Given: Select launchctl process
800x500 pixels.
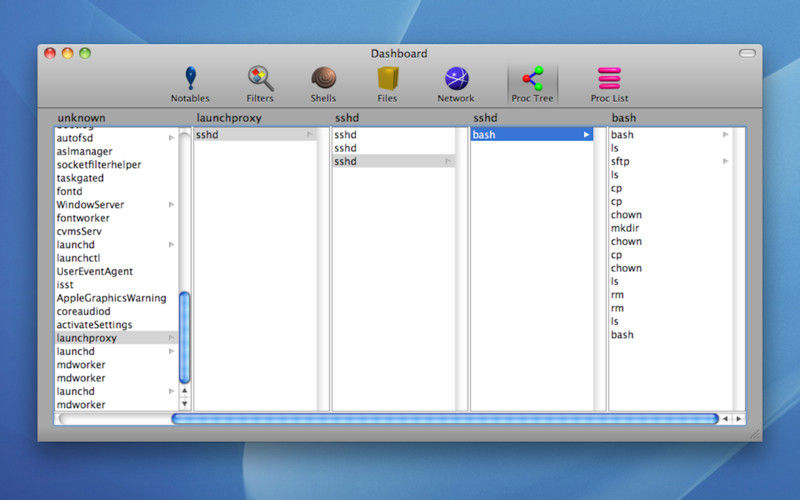Looking at the screenshot, I should pos(116,258).
